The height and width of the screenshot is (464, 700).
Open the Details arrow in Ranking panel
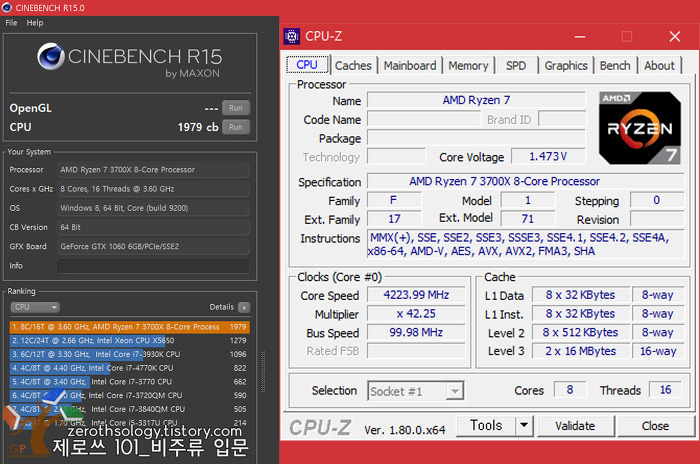point(244,307)
